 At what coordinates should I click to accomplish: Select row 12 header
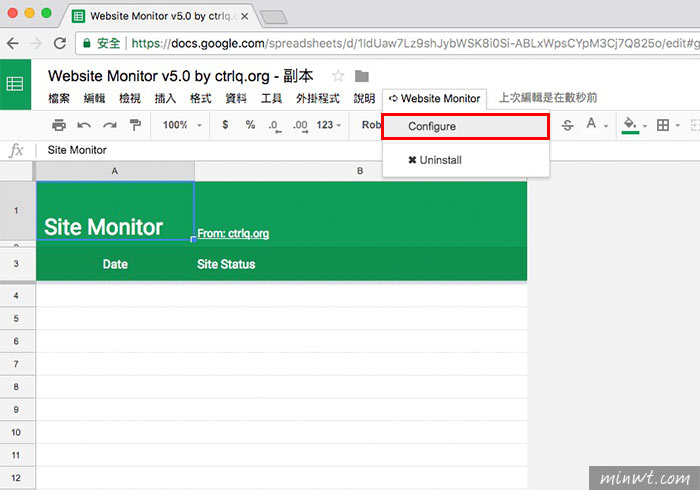(x=17, y=478)
